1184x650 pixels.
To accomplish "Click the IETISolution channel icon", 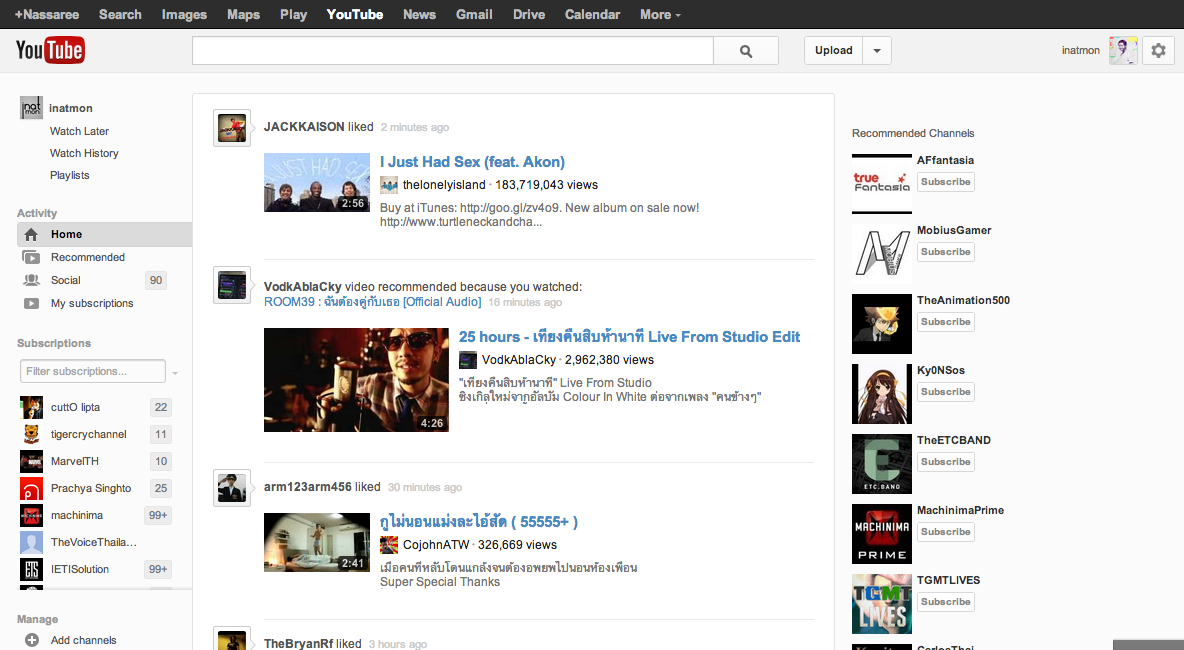I will pyautogui.click(x=31, y=569).
